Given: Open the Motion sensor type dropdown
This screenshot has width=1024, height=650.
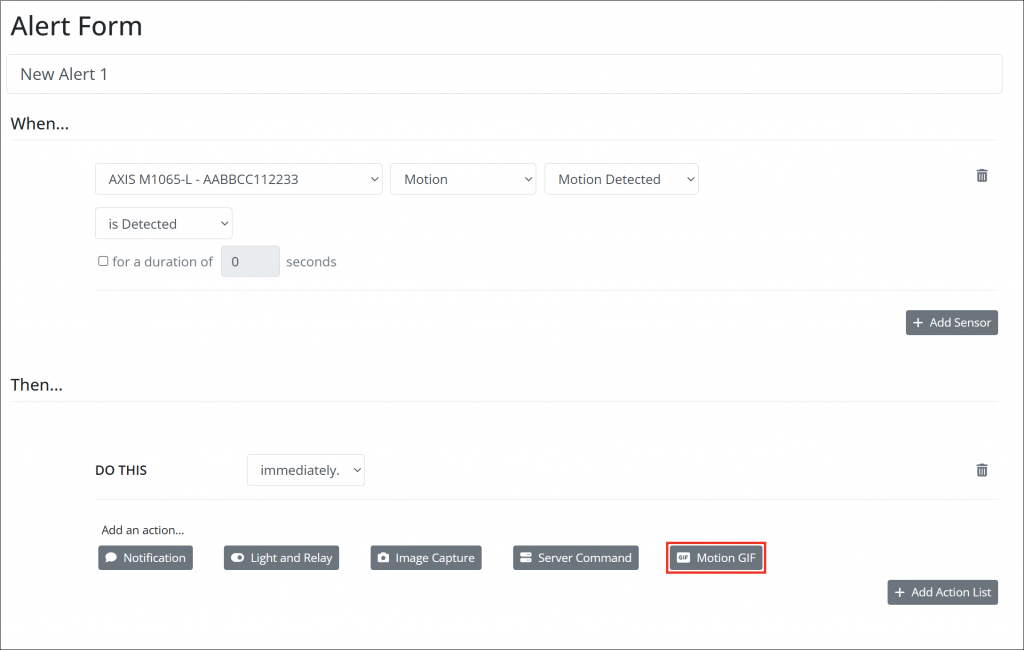Looking at the screenshot, I should 463,178.
